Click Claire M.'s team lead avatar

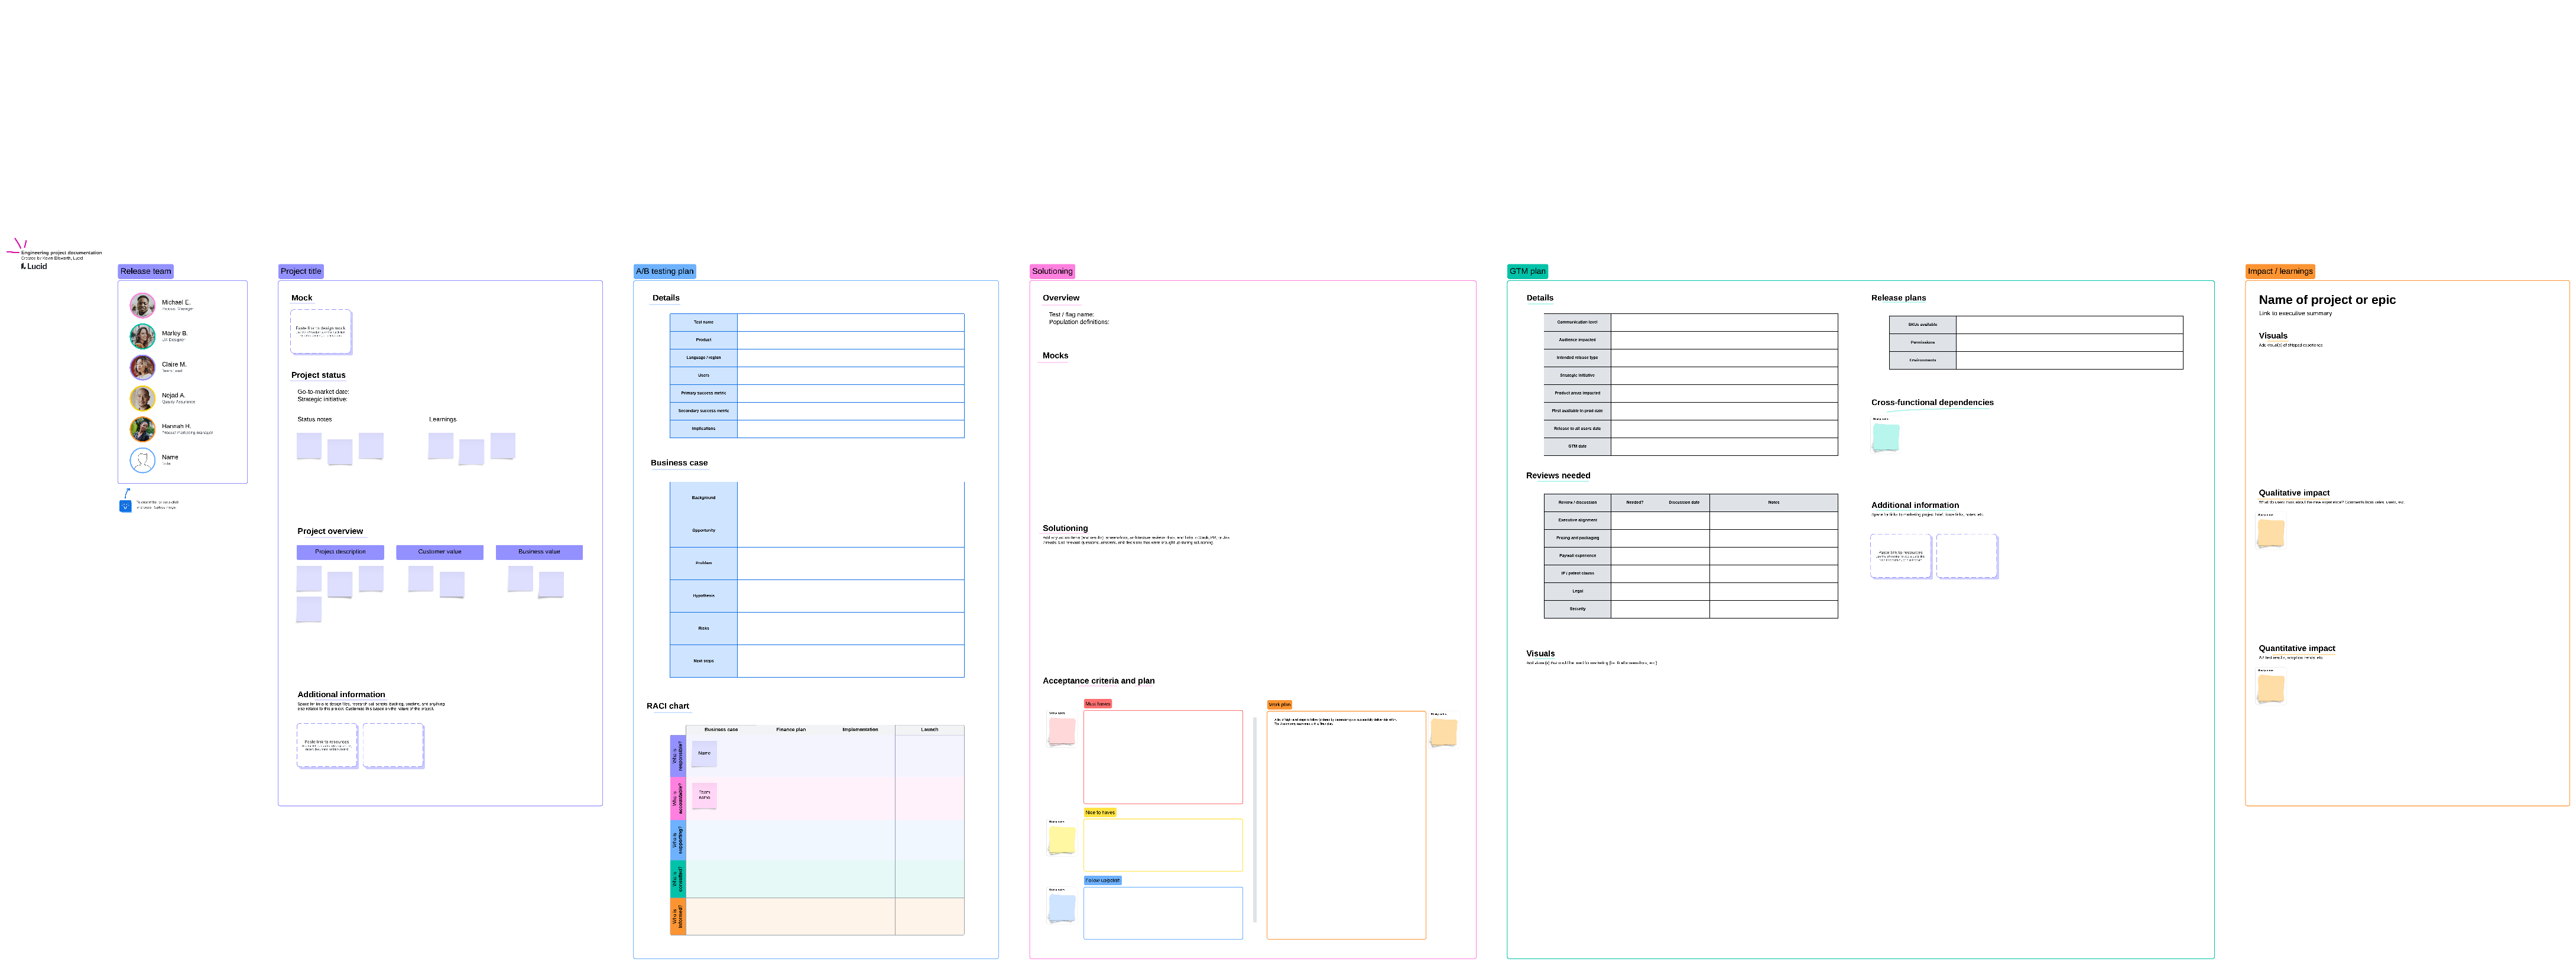click(142, 367)
